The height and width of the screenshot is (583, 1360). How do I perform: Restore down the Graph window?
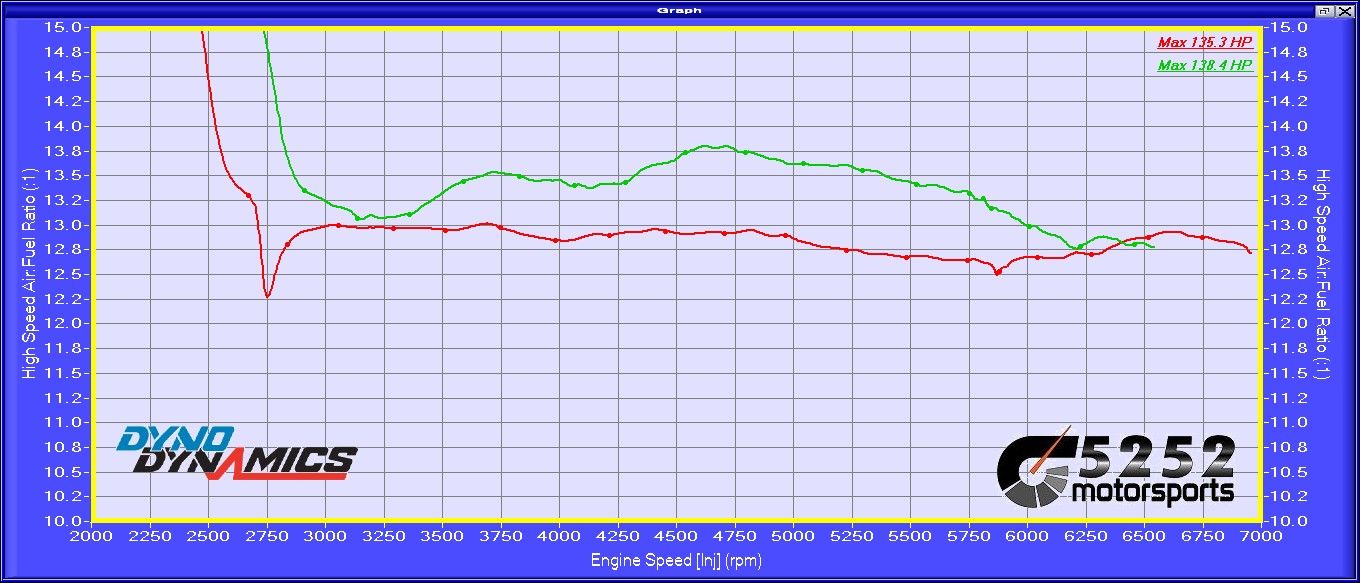coord(1325,10)
